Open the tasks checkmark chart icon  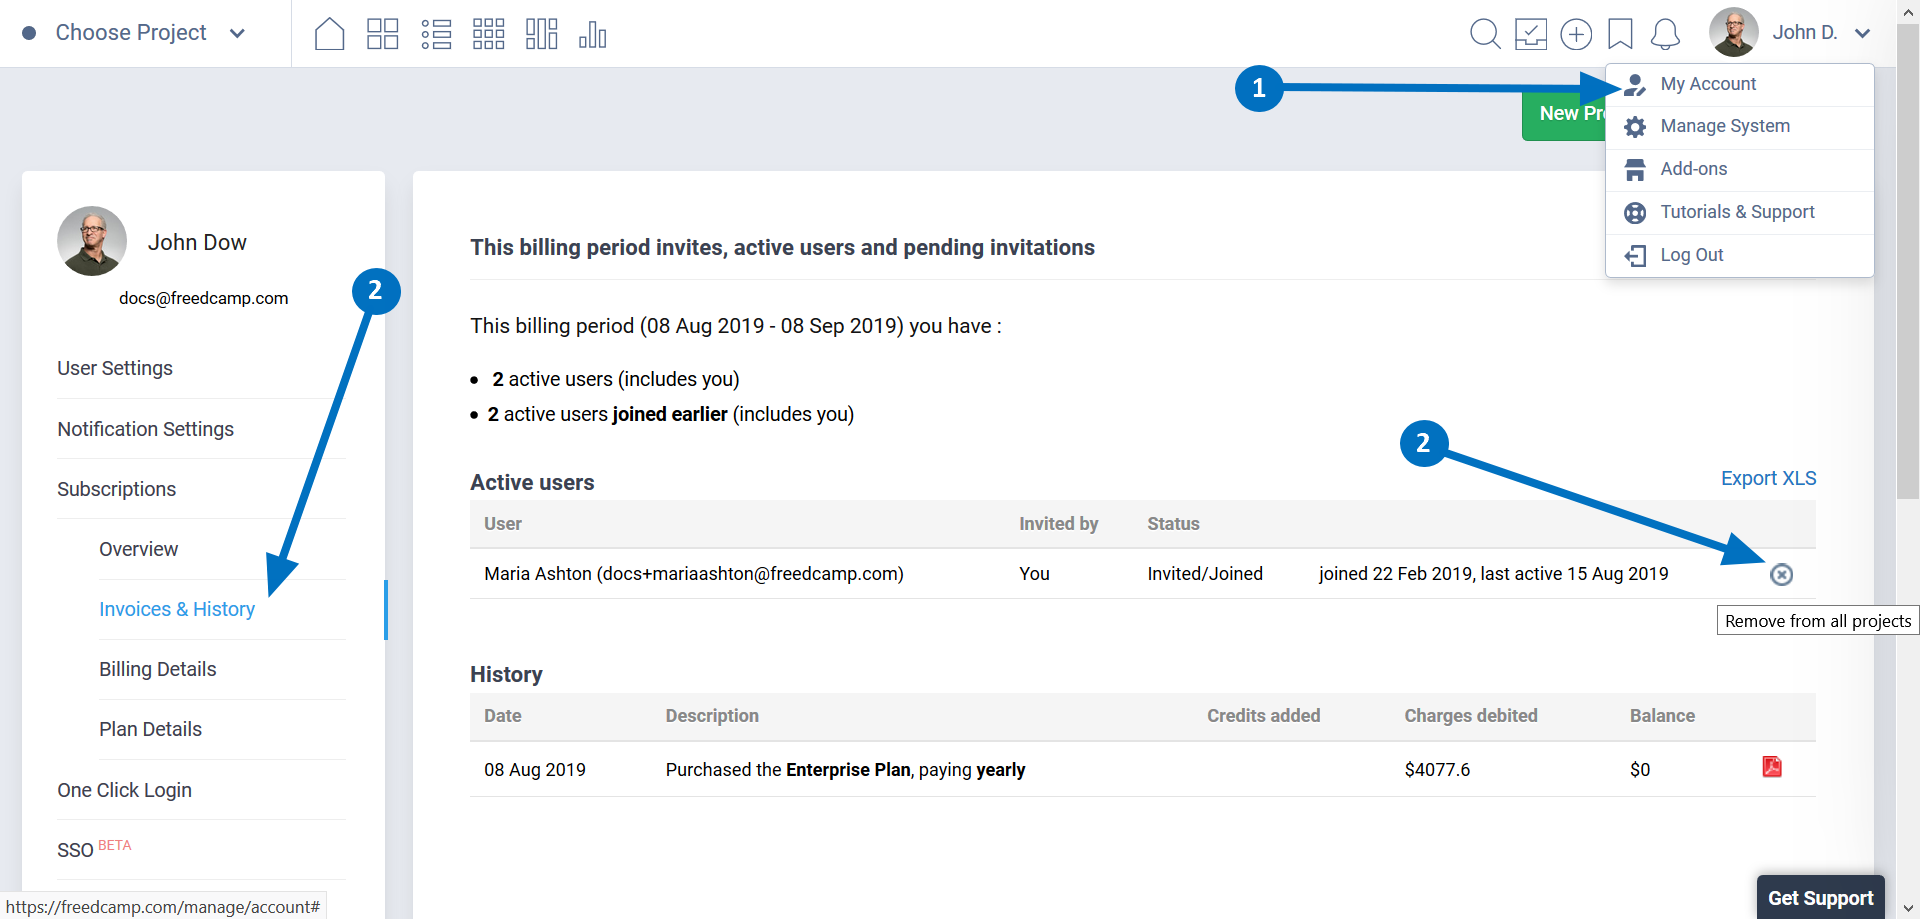pyautogui.click(x=1531, y=34)
